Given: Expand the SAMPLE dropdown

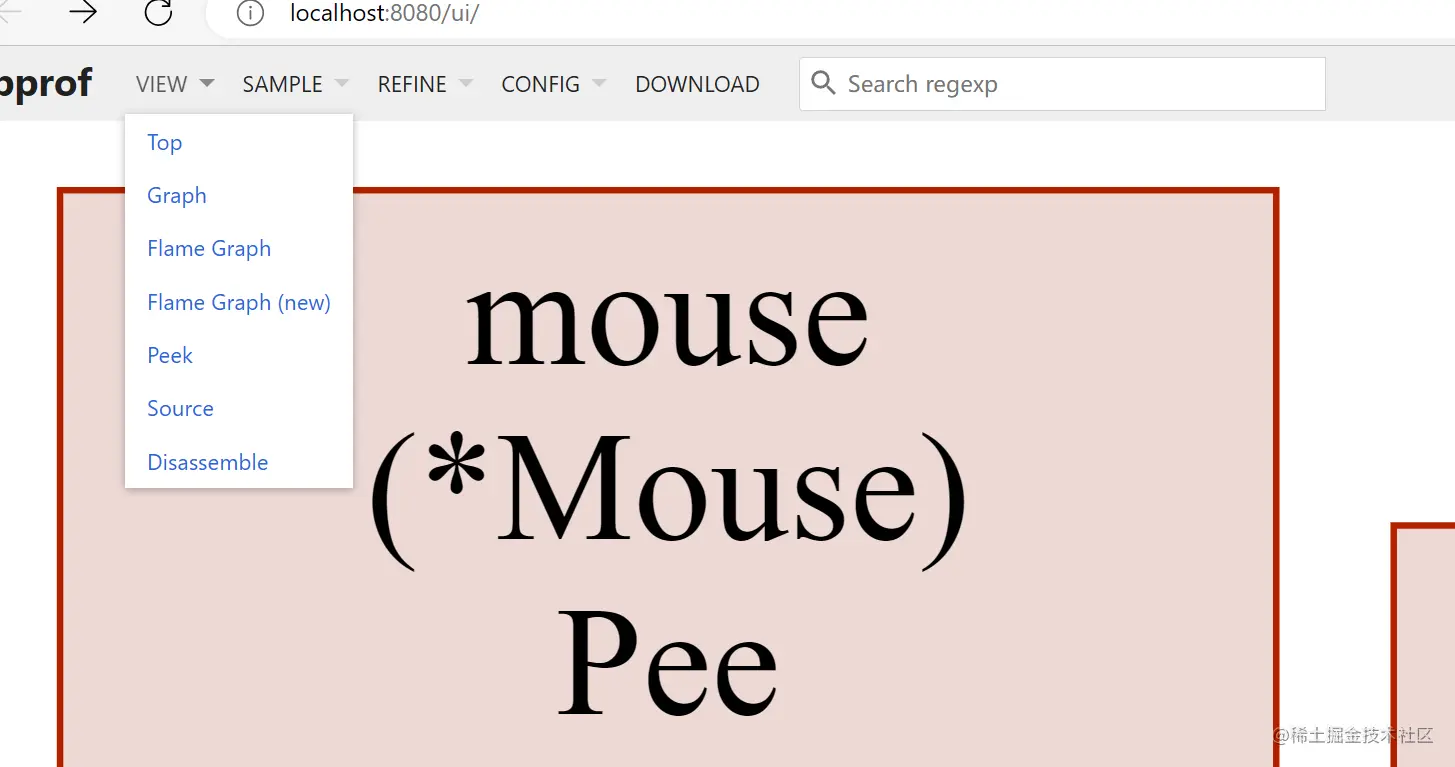Looking at the screenshot, I should click(282, 84).
